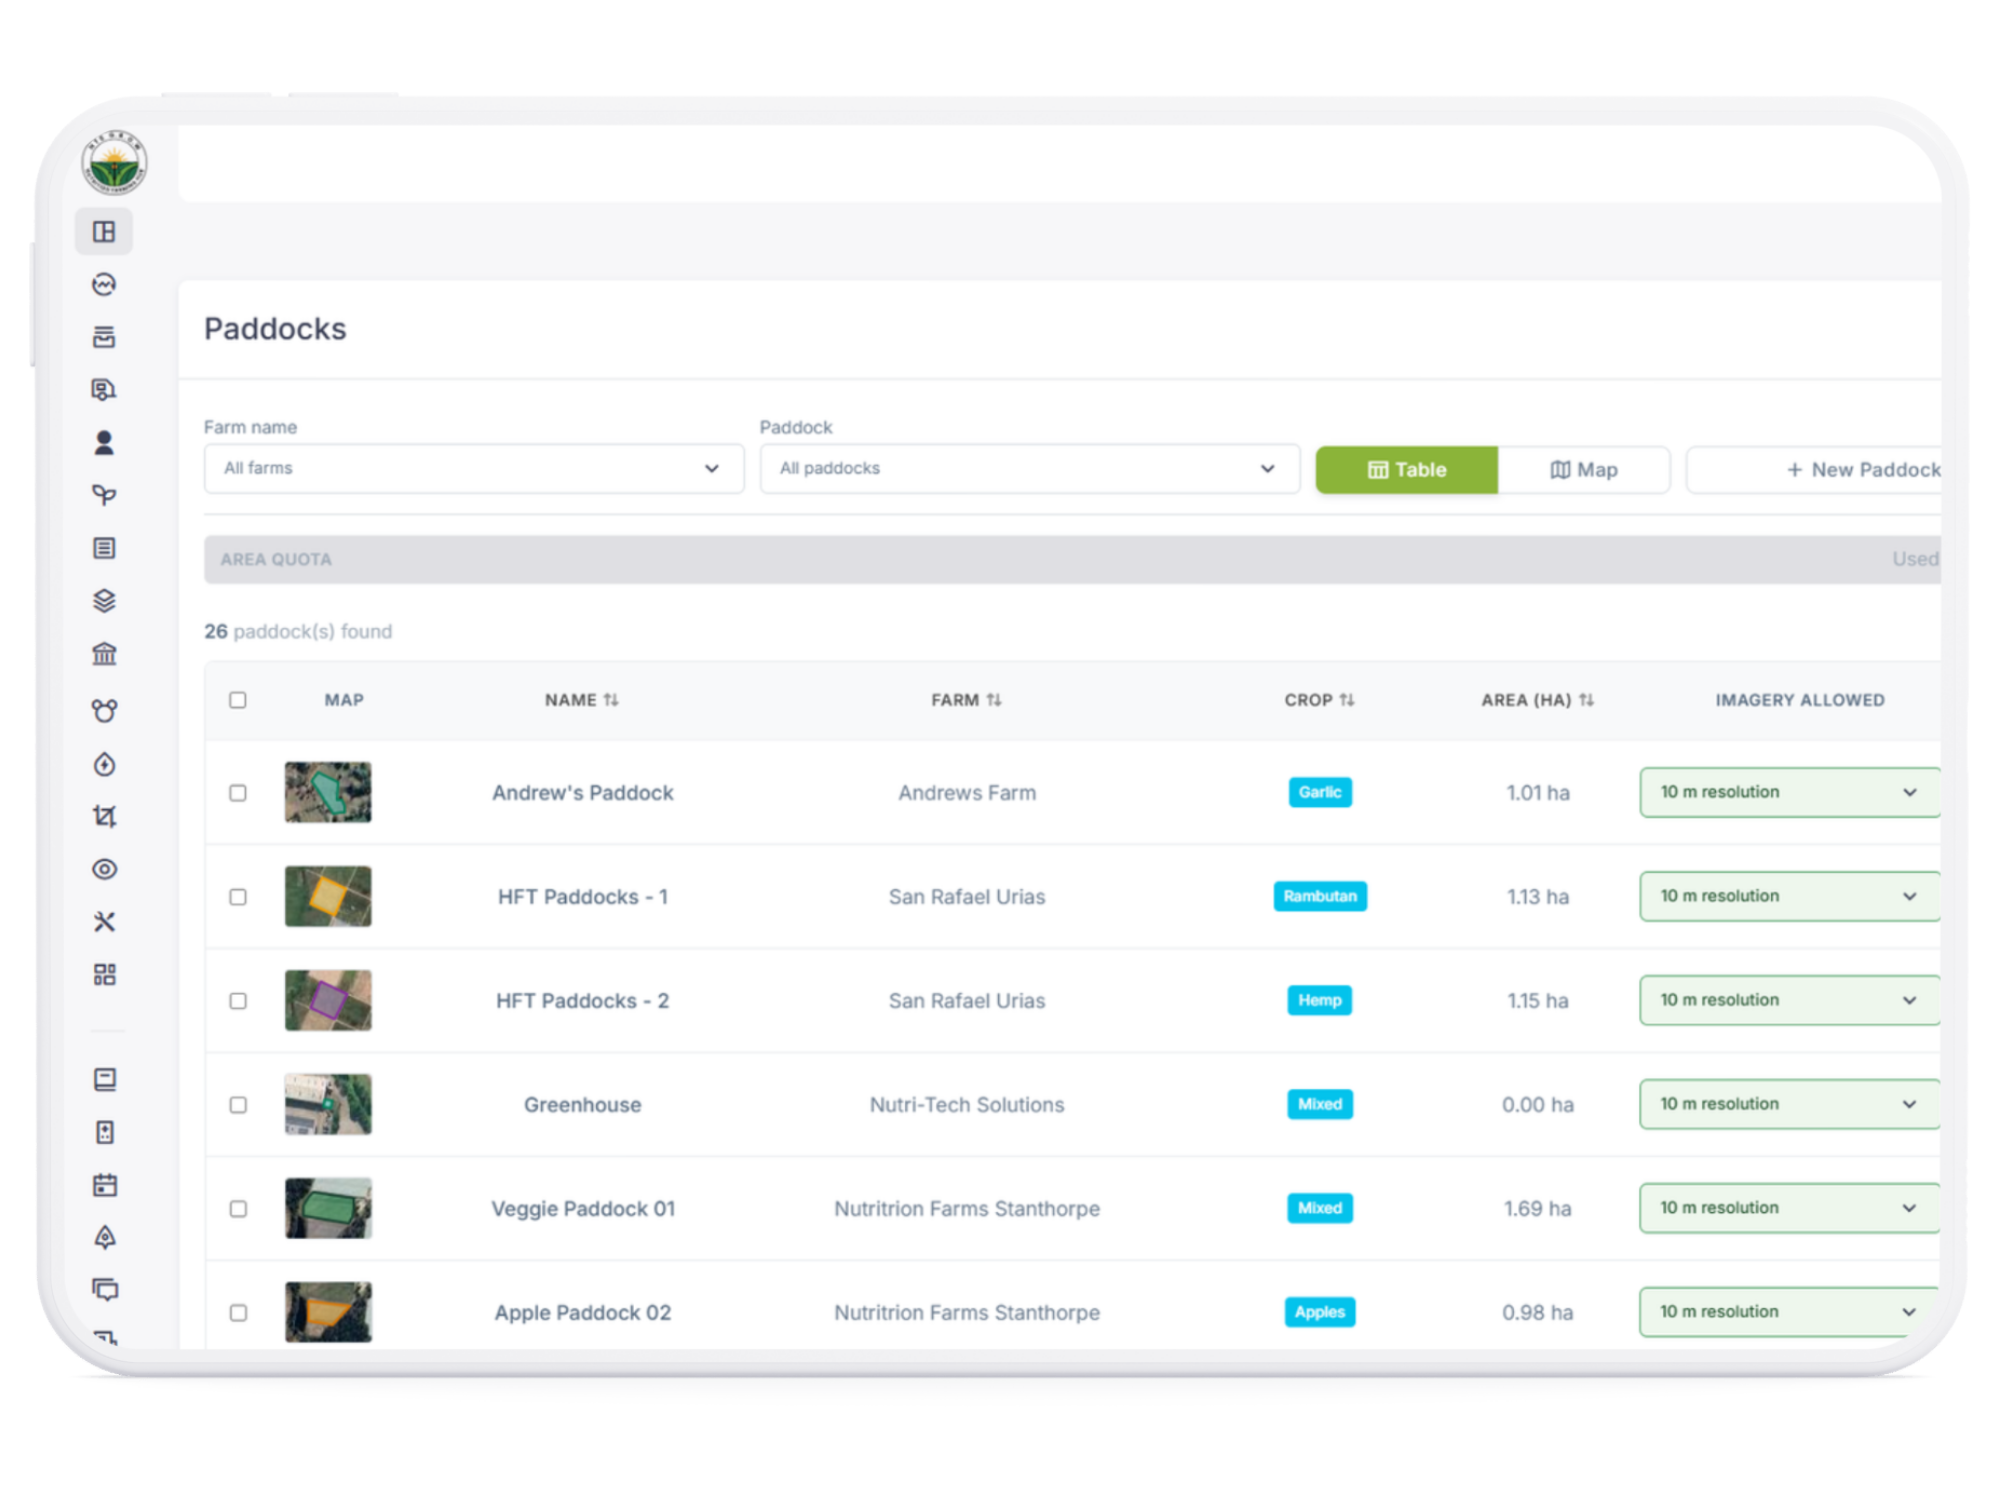Open the user profile sidebar icon
2000x1500 pixels.
tap(104, 443)
